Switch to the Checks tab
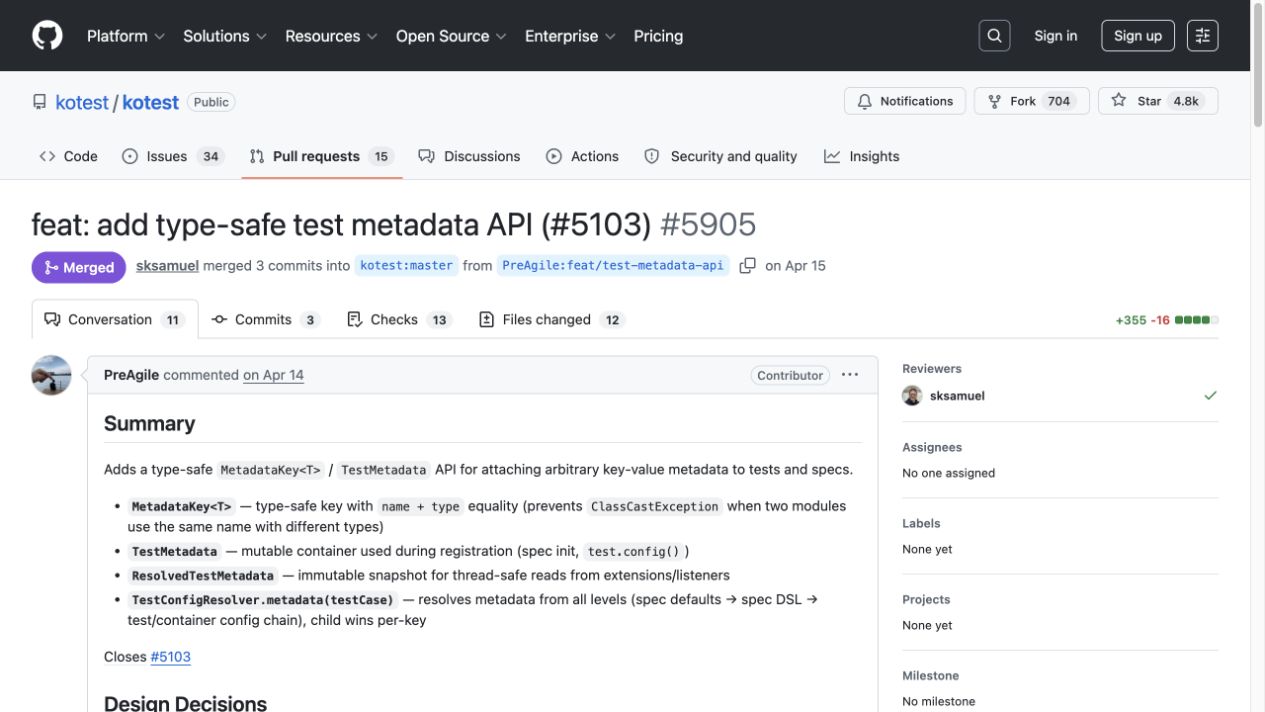 click(x=400, y=320)
